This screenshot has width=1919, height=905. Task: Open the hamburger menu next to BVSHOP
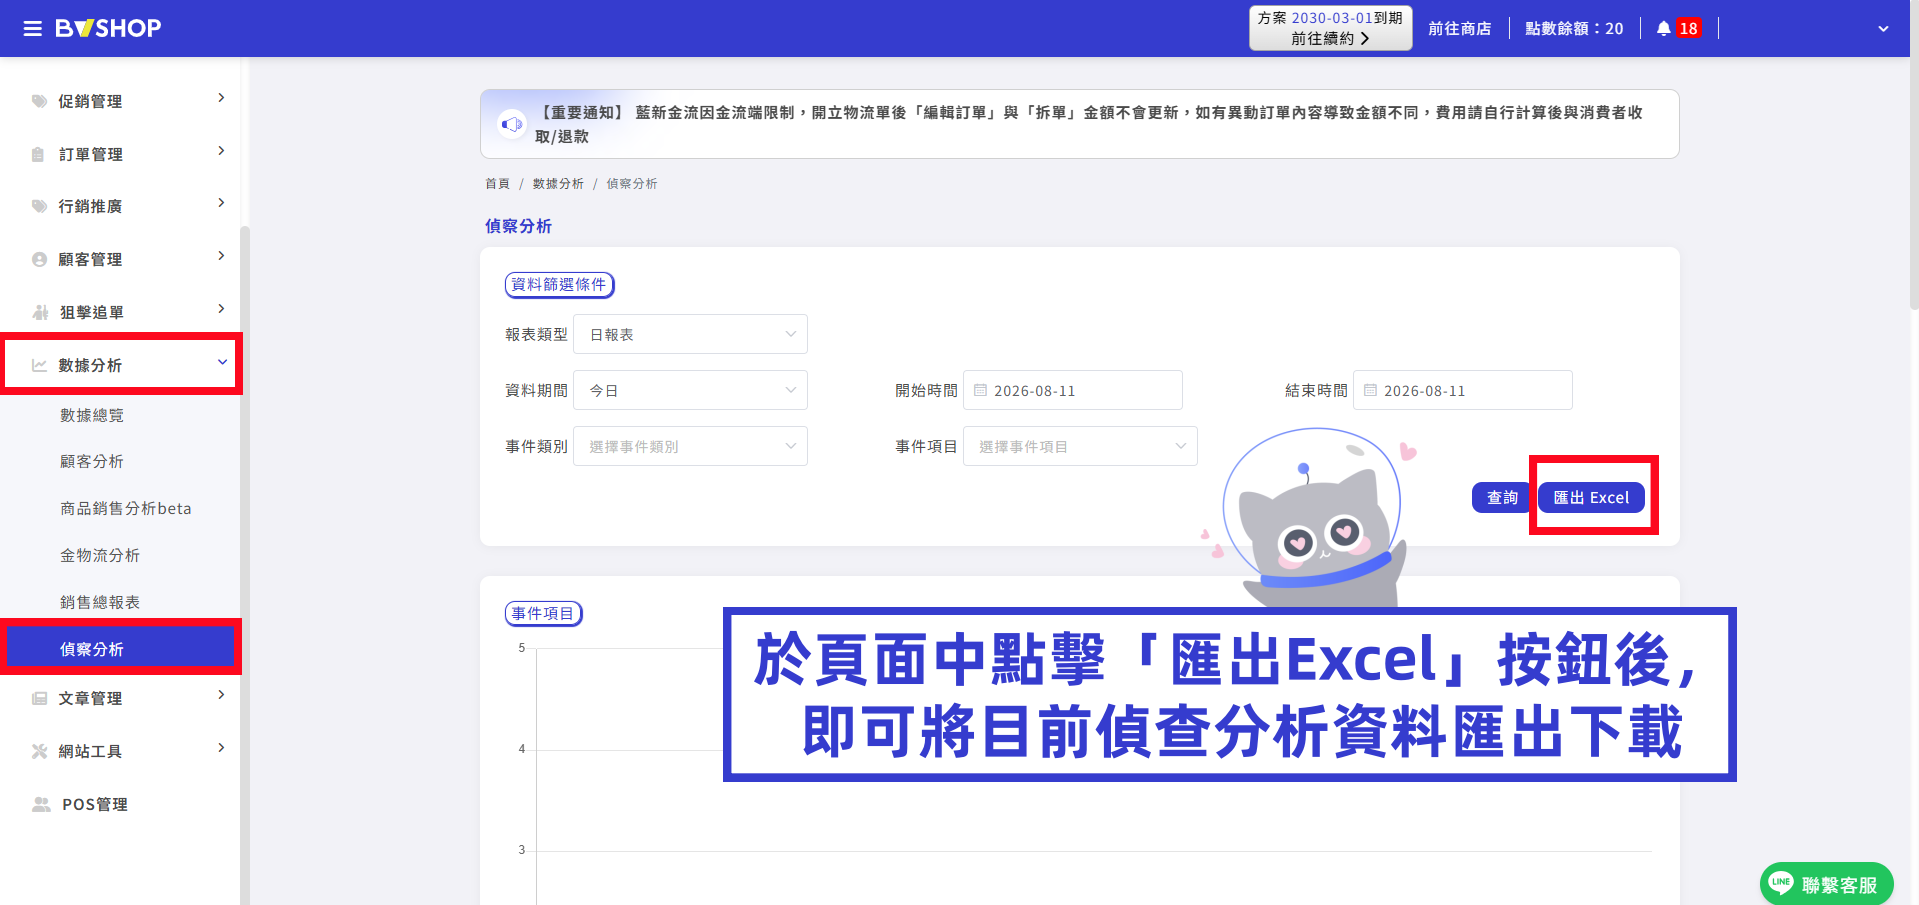point(33,29)
